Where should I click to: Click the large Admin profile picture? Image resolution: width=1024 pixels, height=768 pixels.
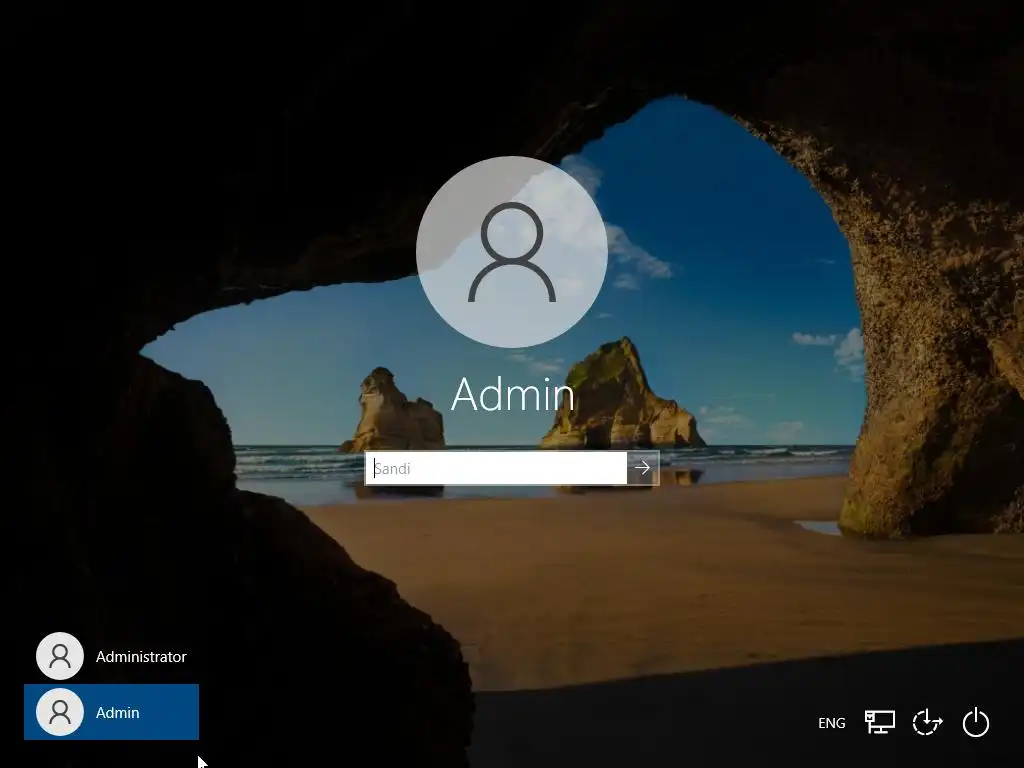click(x=512, y=252)
